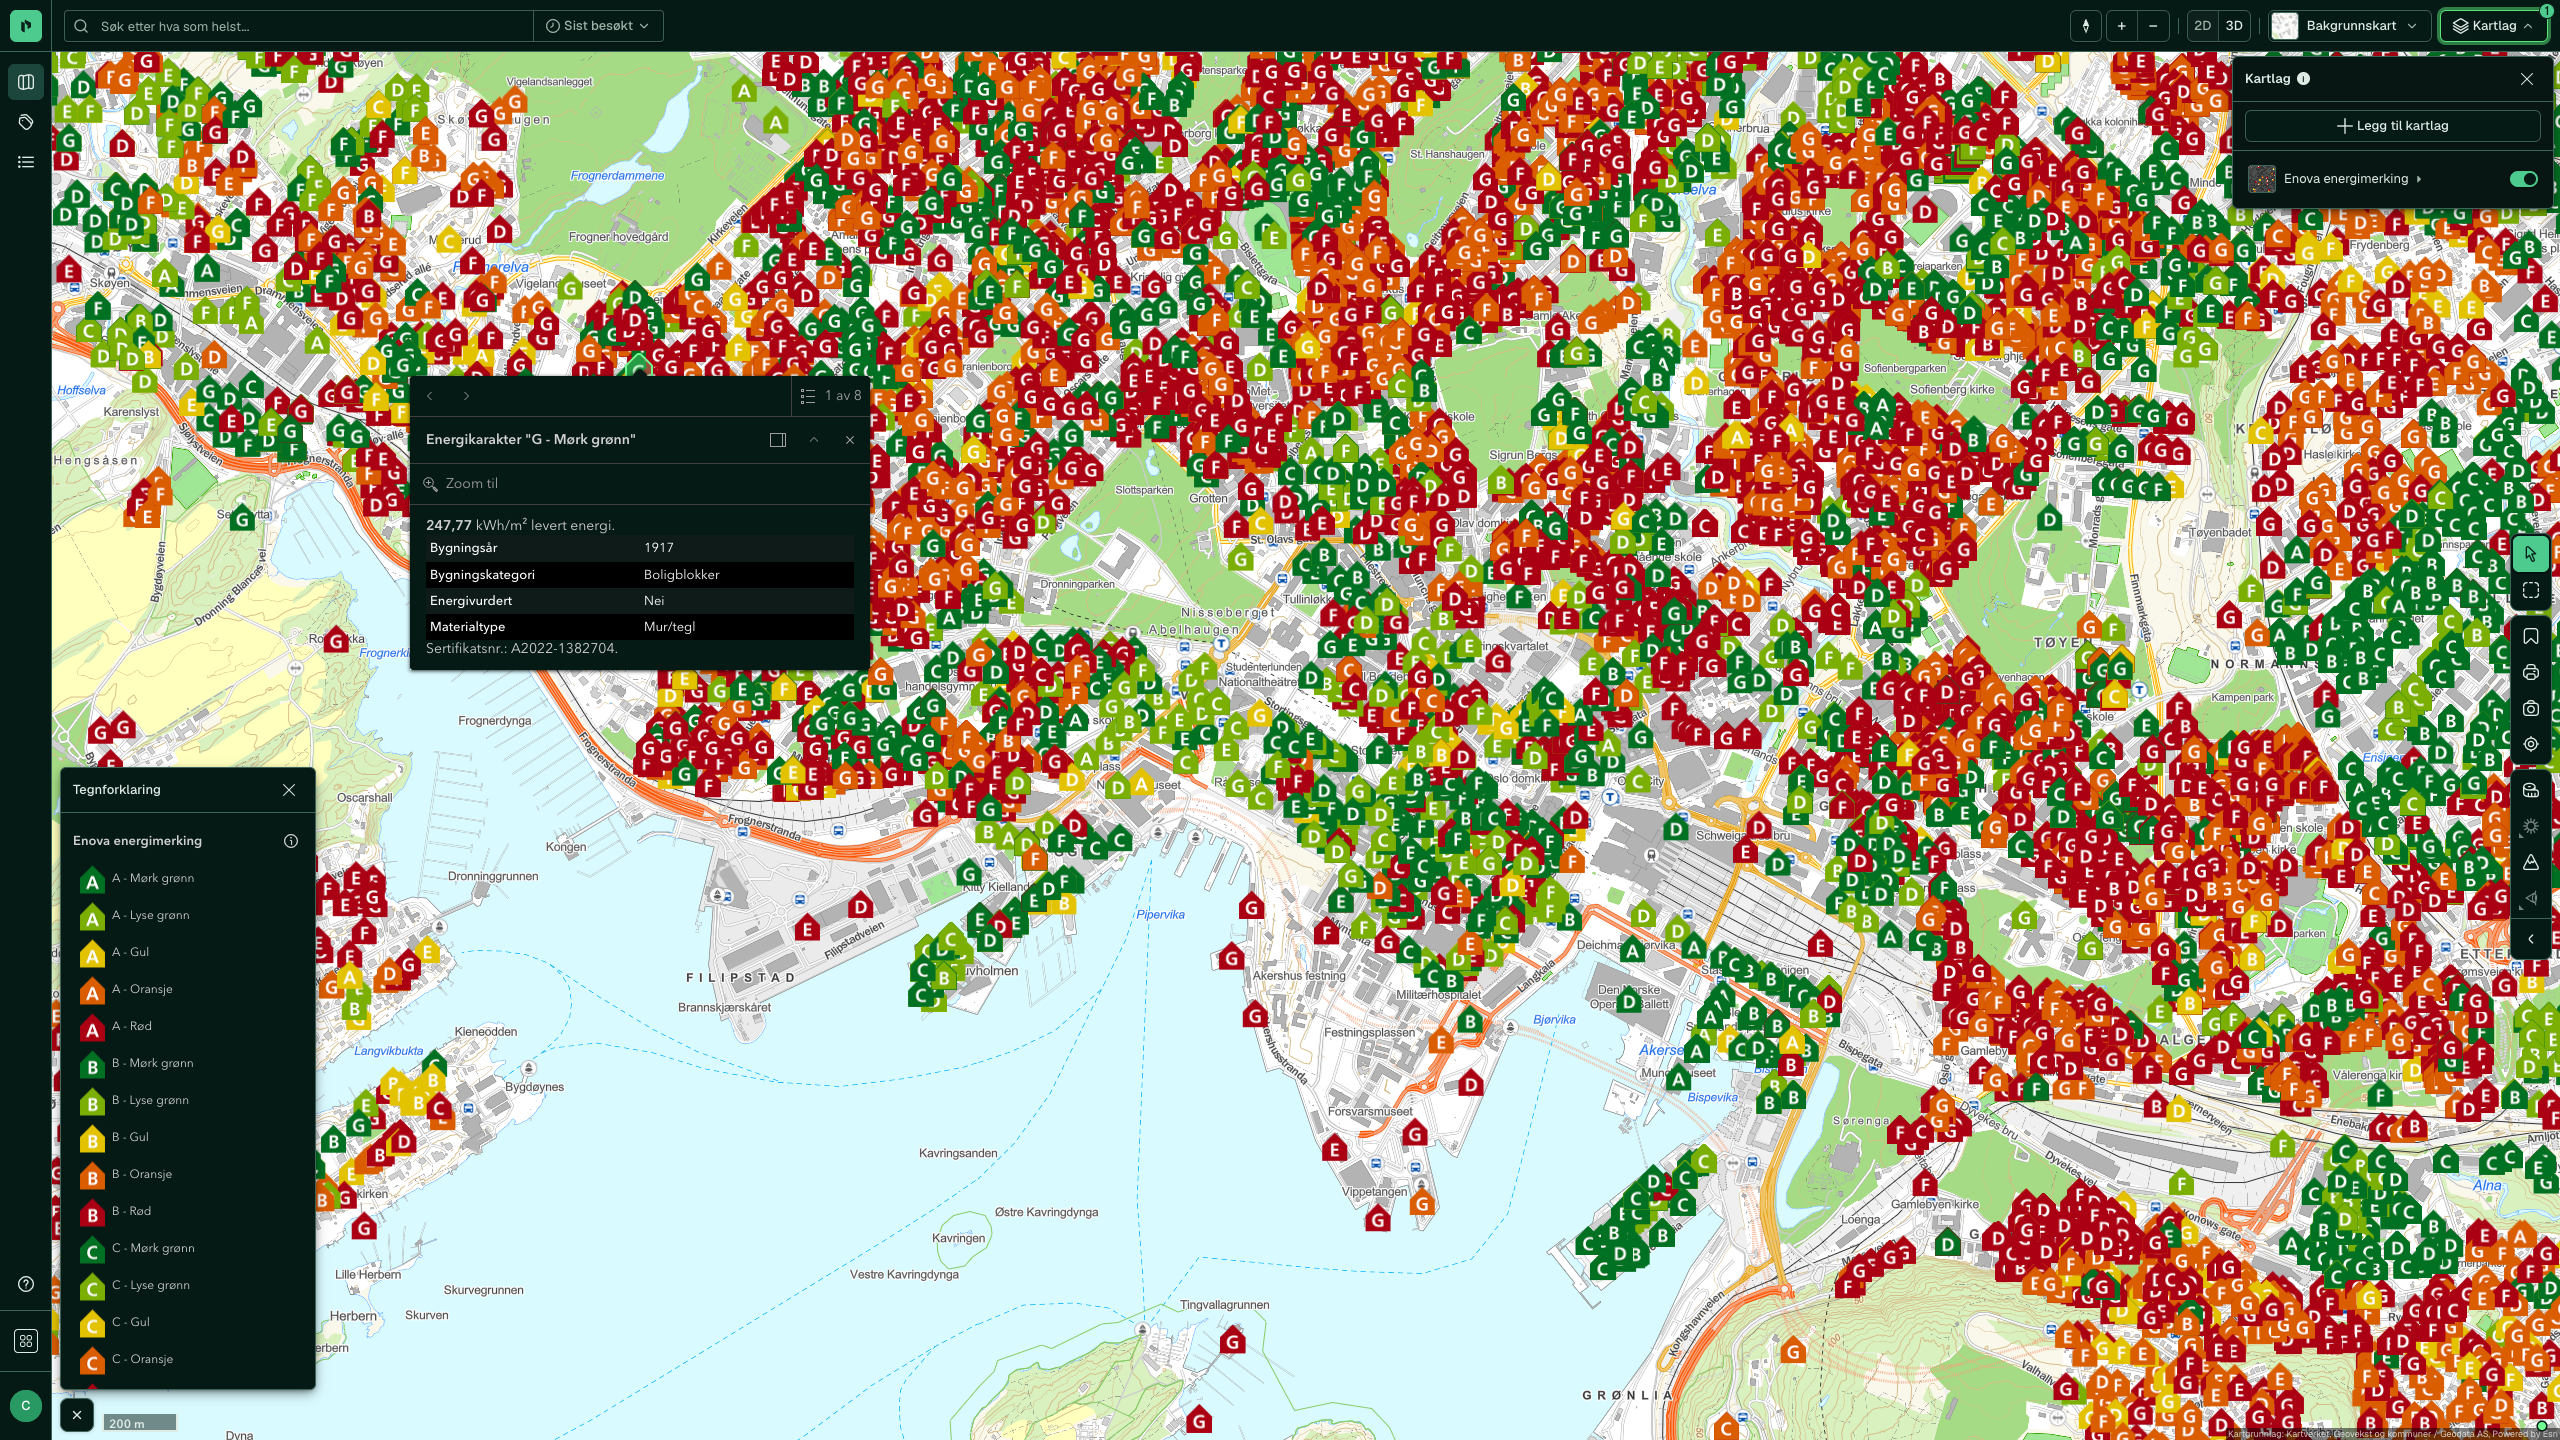Image resolution: width=2560 pixels, height=1440 pixels.
Task: Open the help icon in left sidebar
Action: pyautogui.click(x=26, y=1284)
